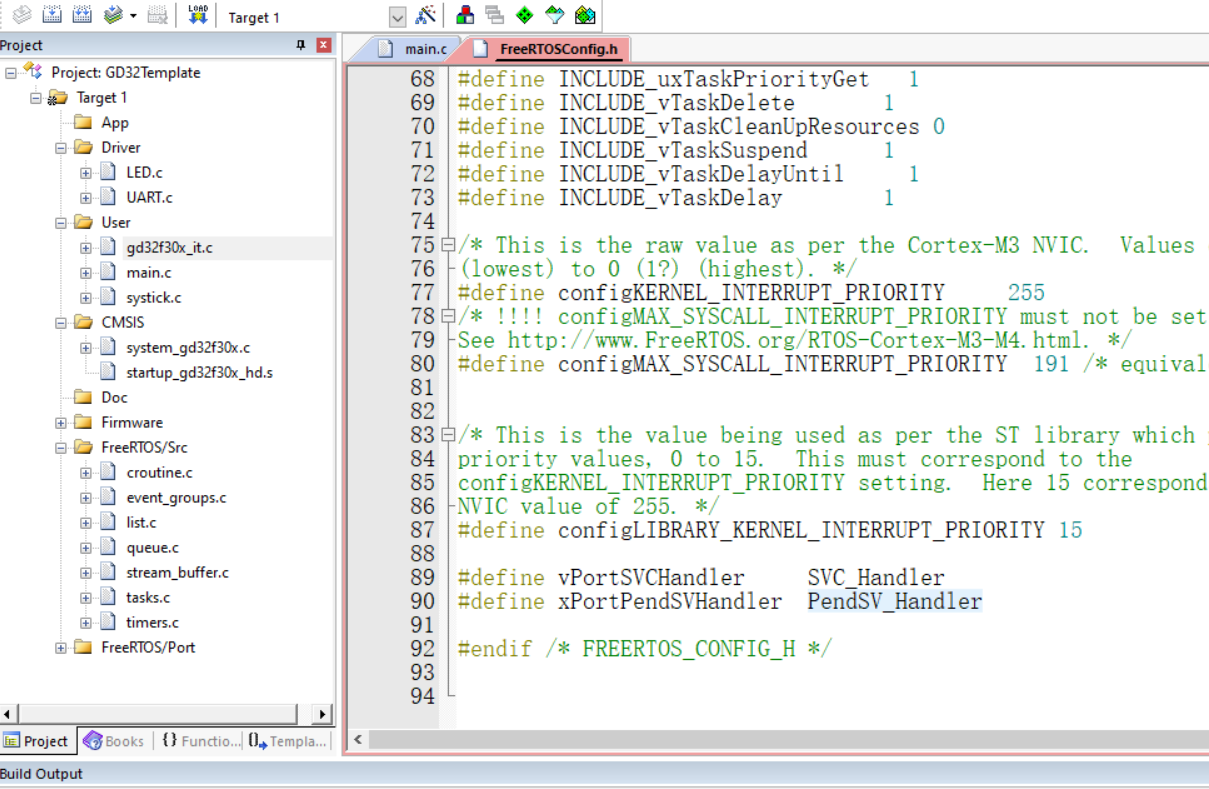Image resolution: width=1209 pixels, height=789 pixels.
Task: Click project panel scrollbar right arrow
Action: tap(322, 714)
